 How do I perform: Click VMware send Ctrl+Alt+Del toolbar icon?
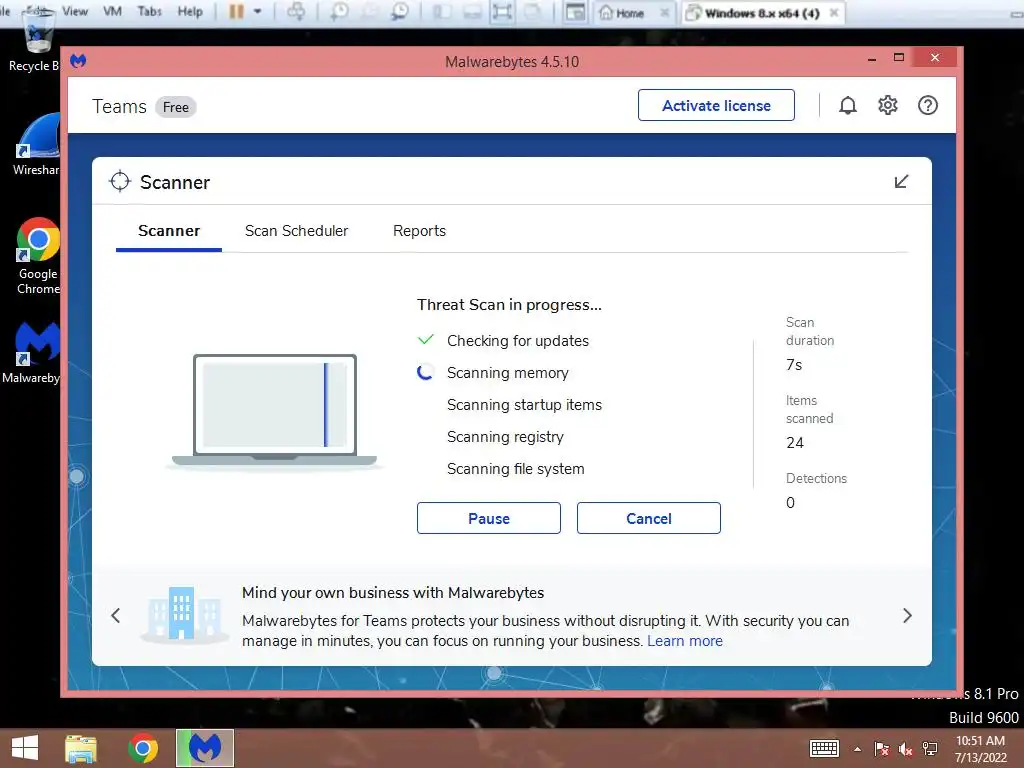tap(296, 11)
